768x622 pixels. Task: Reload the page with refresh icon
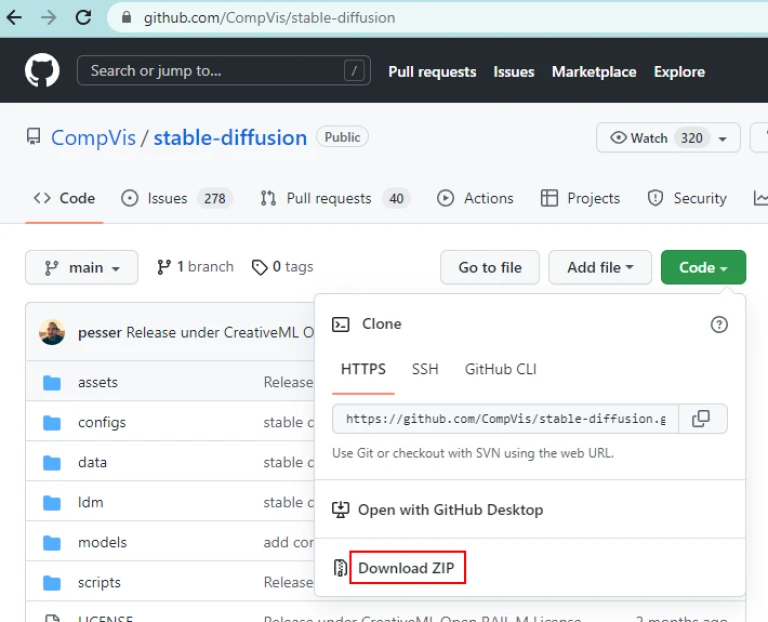click(83, 18)
